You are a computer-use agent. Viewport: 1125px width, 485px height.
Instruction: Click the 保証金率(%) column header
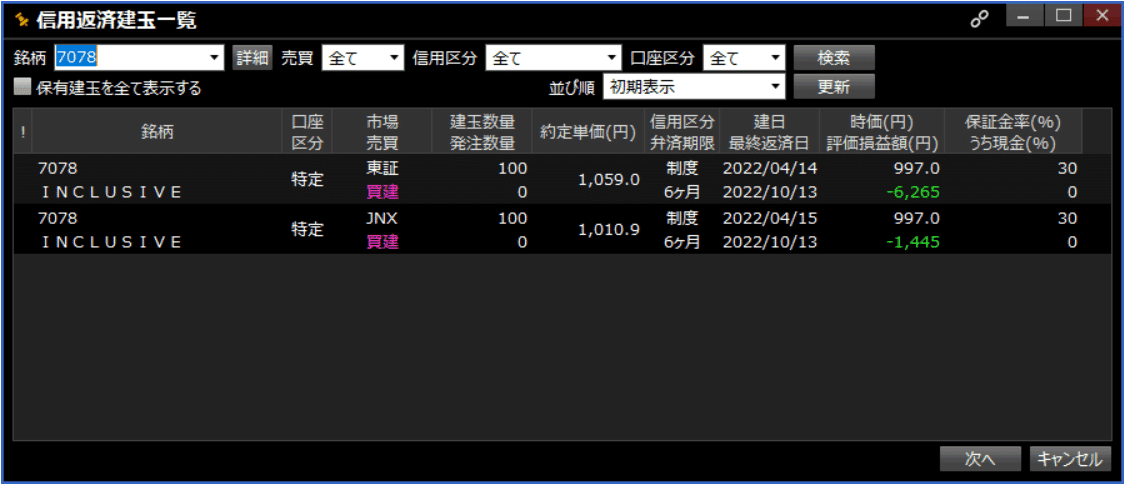(1013, 131)
